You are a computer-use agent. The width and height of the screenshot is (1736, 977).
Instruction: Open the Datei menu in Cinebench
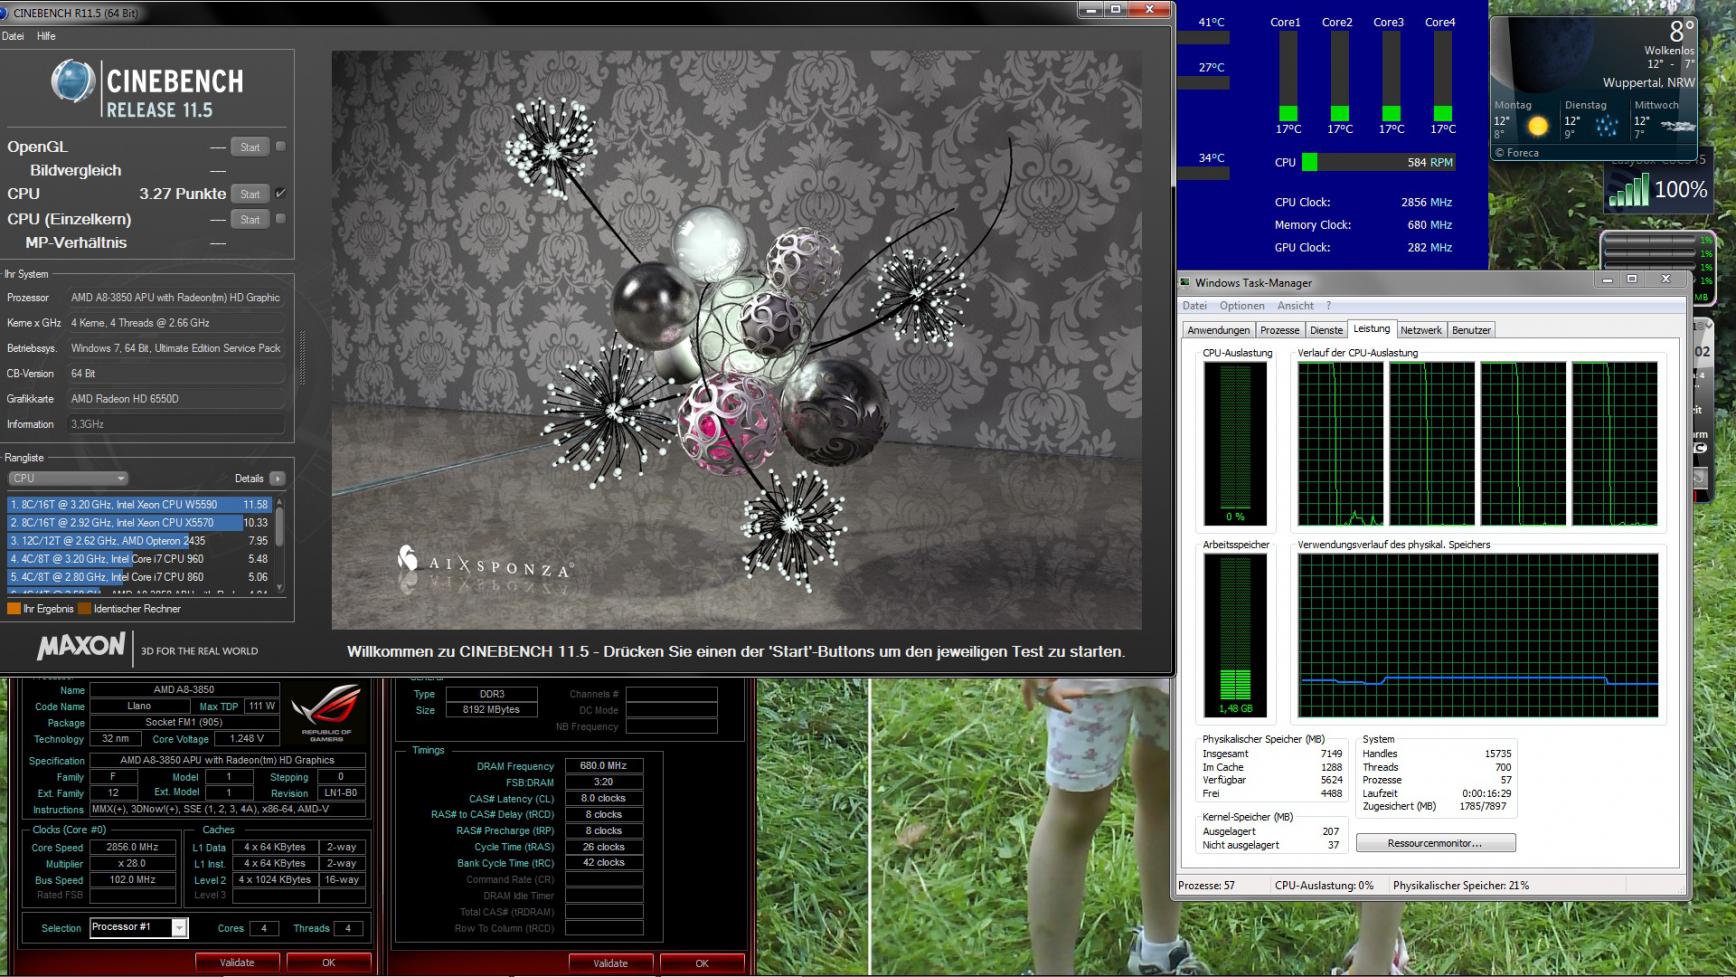tap(13, 36)
